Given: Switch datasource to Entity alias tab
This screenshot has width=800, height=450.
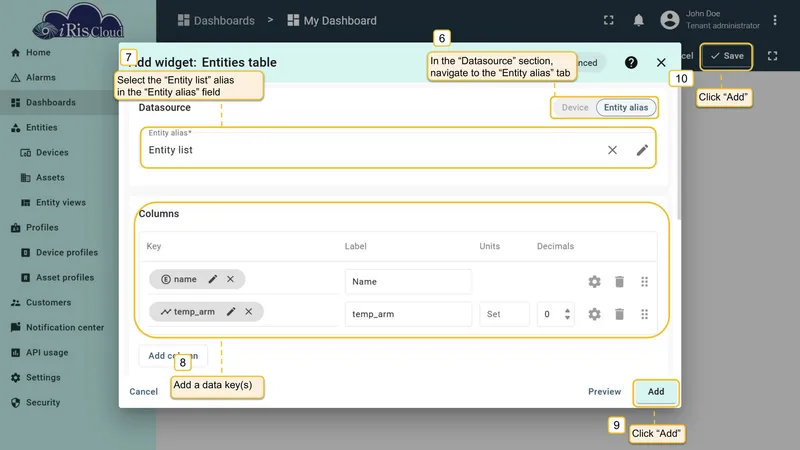Looking at the screenshot, I should (x=626, y=108).
